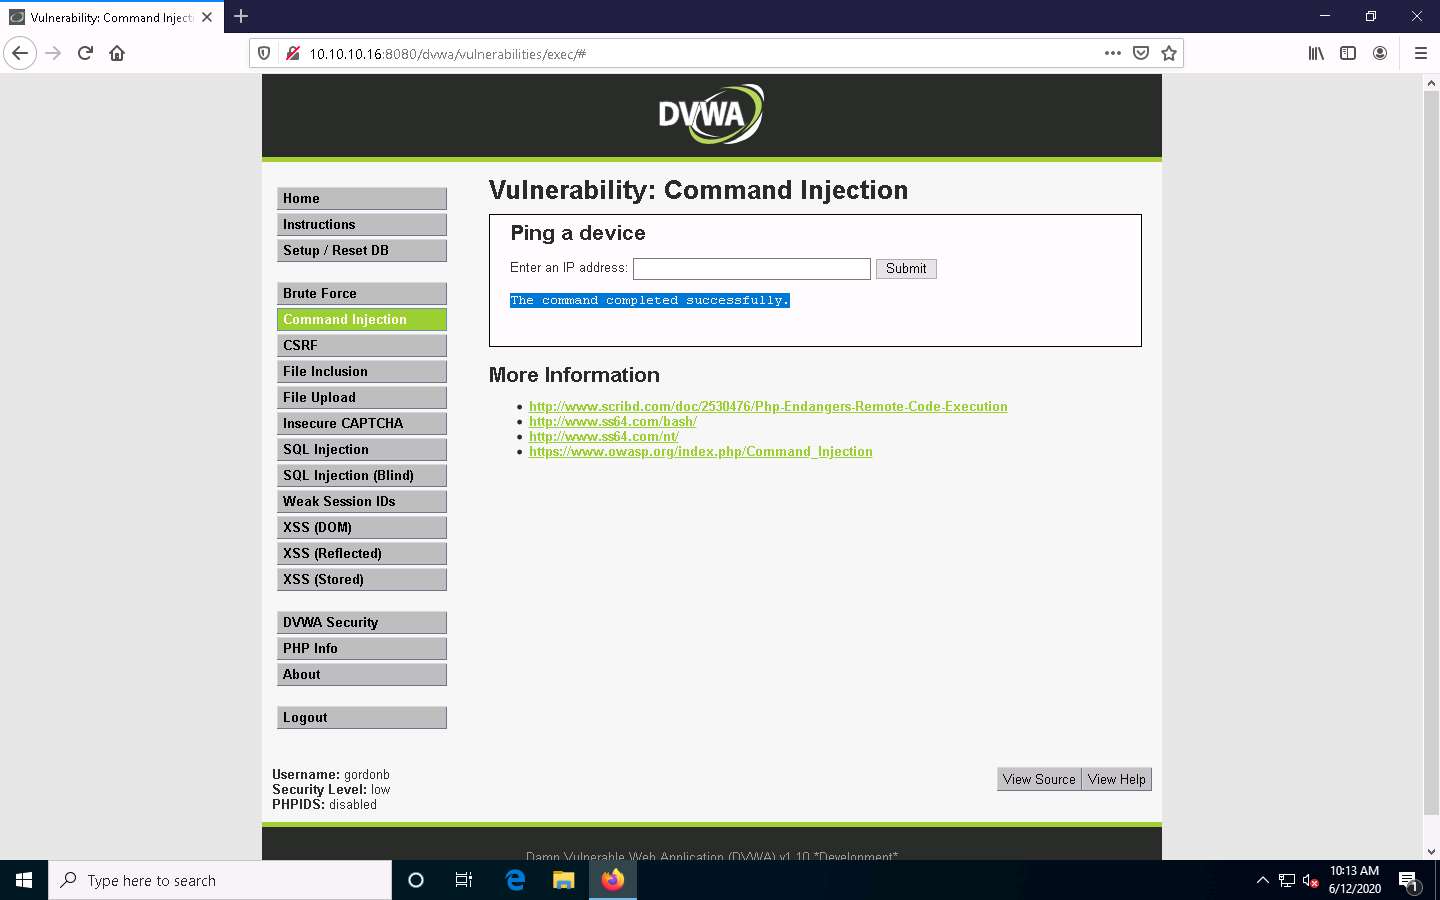
Task: Switch to the Vulnerability: Command Injection tab
Action: pyautogui.click(x=110, y=16)
